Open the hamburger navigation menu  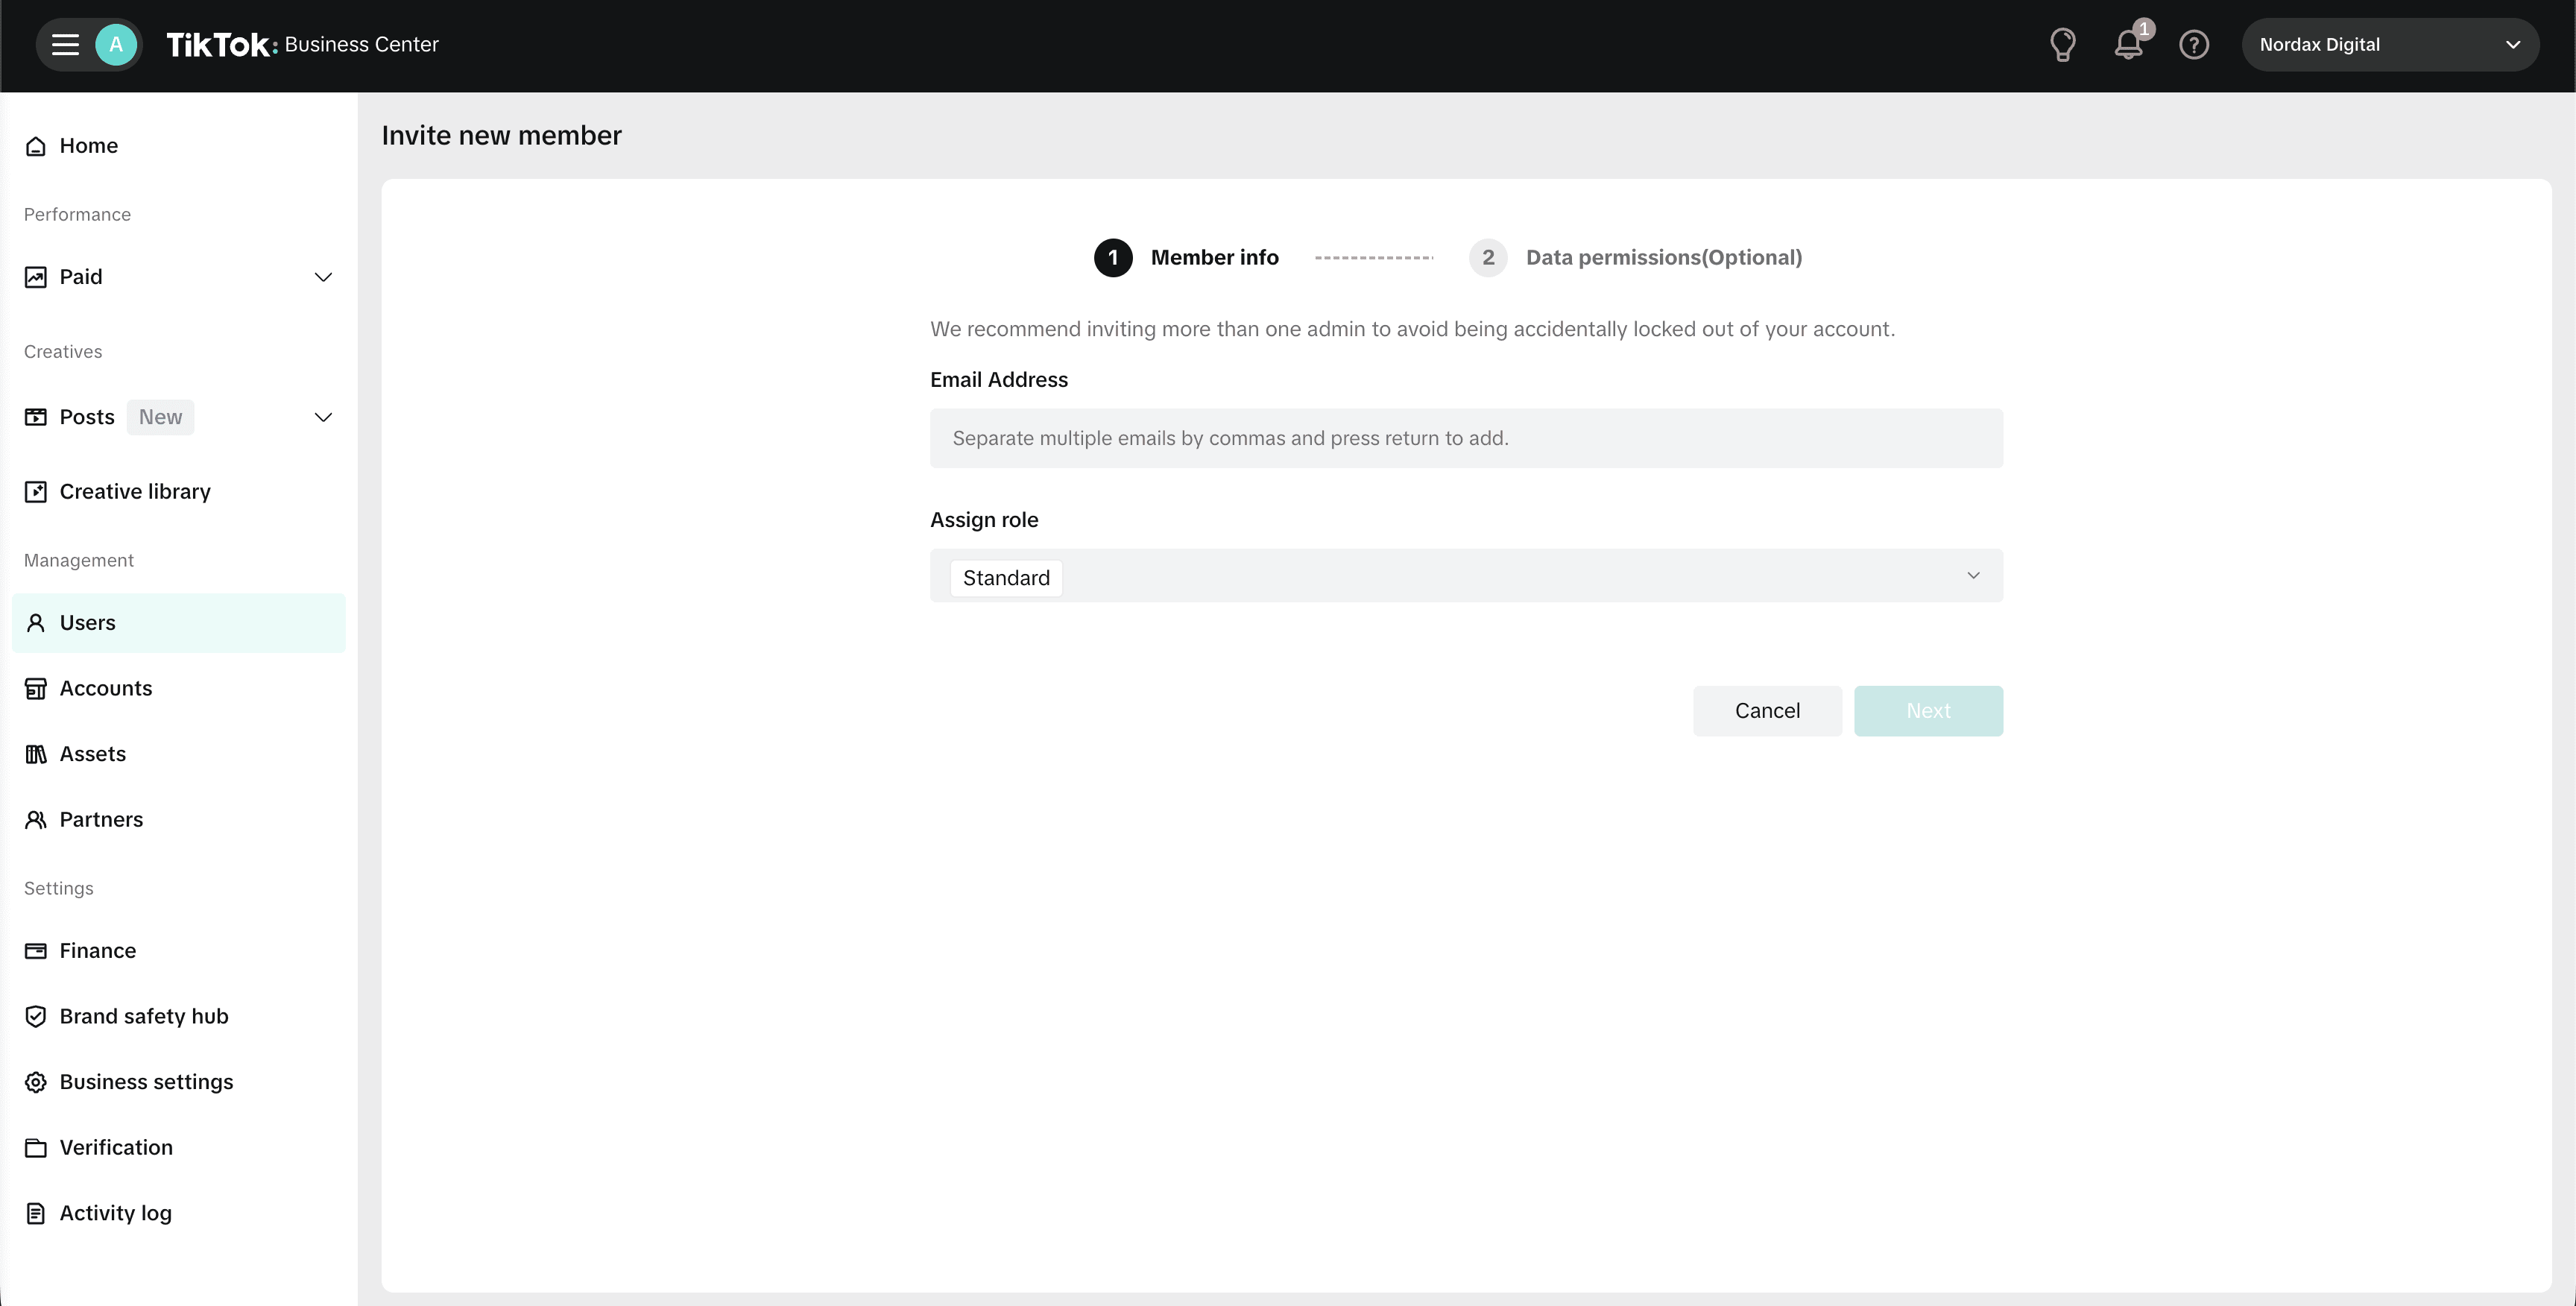(x=63, y=44)
